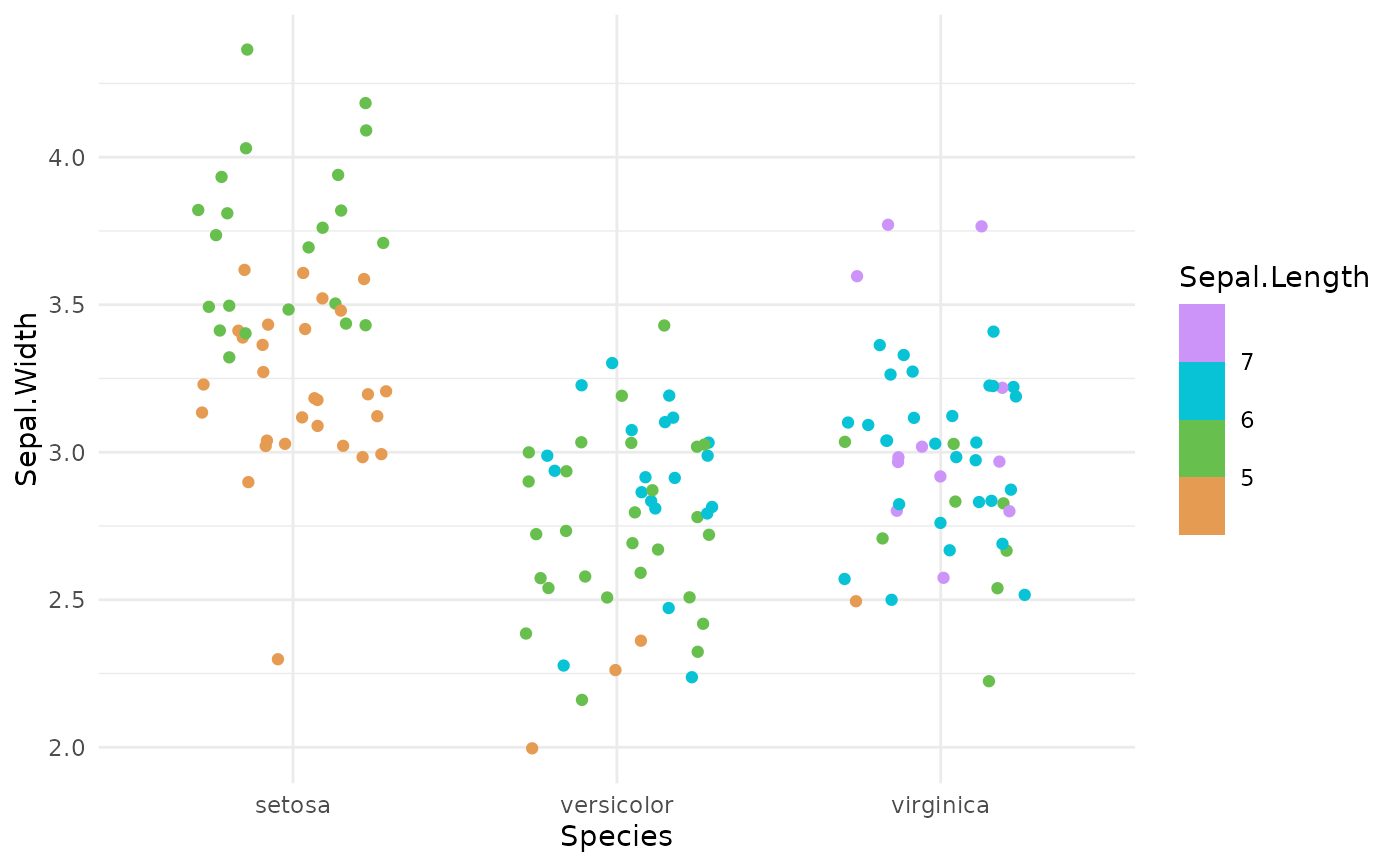Viewport: 1400px width, 866px height.
Task: Click the setosa x-axis label
Action: 292,806
